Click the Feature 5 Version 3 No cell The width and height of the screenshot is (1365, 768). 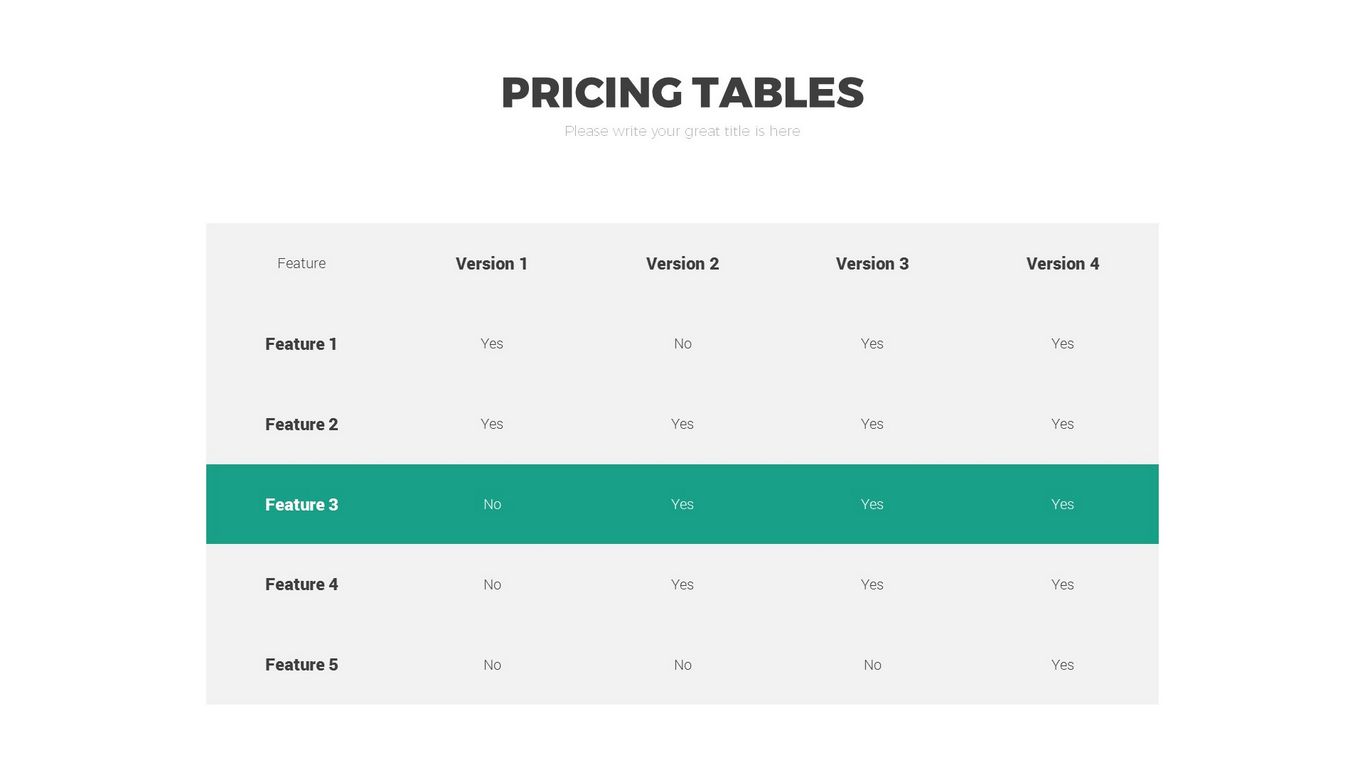(x=872, y=665)
